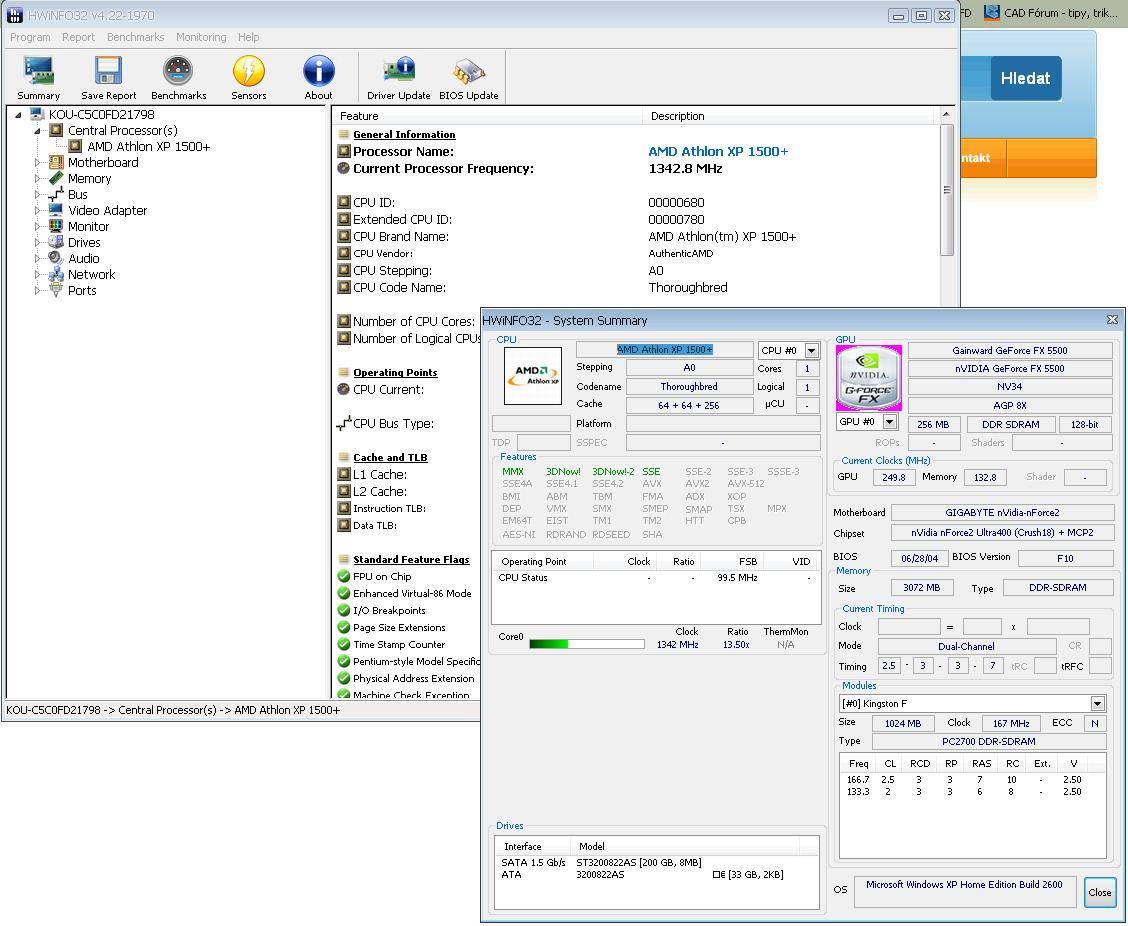This screenshot has width=1128, height=926.
Task: Click the General Information section heading
Action: click(404, 135)
